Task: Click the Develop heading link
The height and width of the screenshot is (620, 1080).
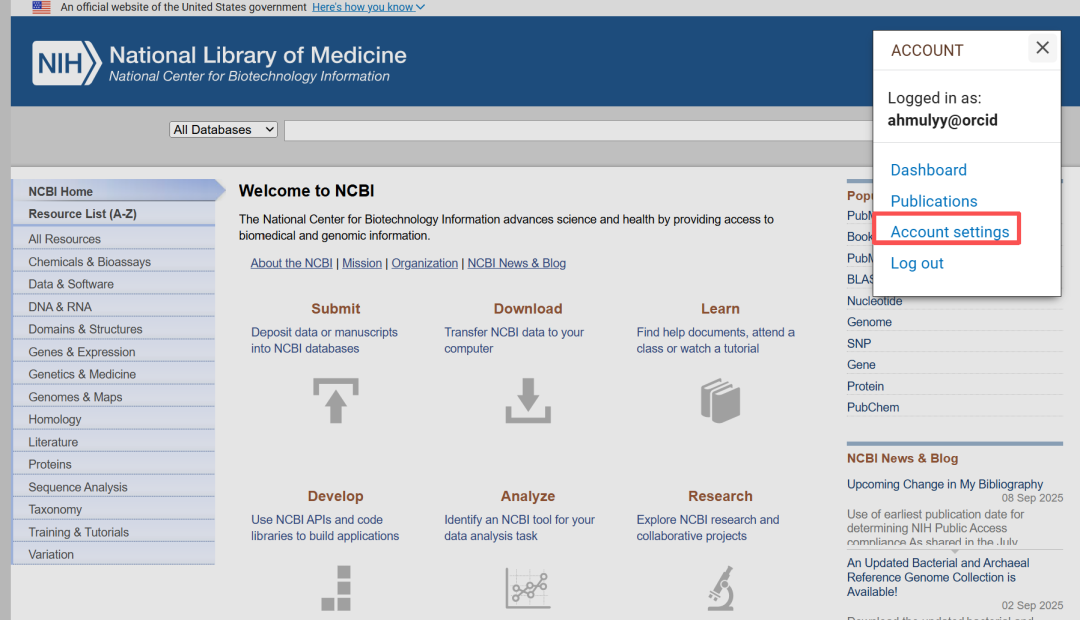Action: 335,496
